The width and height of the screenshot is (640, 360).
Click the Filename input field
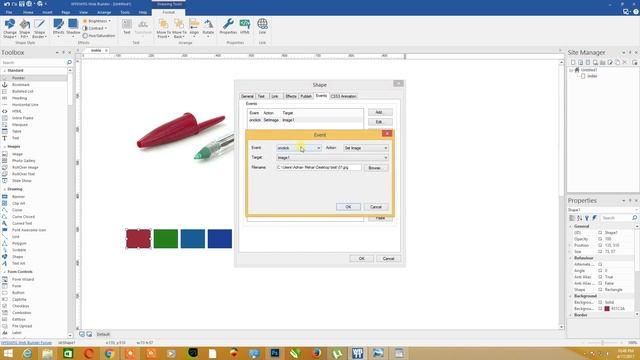pyautogui.click(x=319, y=167)
